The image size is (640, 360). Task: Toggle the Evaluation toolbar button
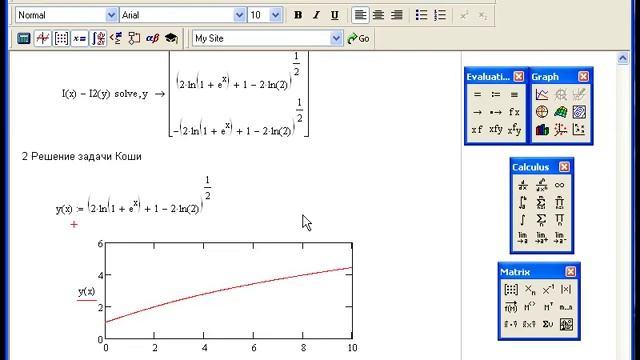pyautogui.click(x=80, y=38)
